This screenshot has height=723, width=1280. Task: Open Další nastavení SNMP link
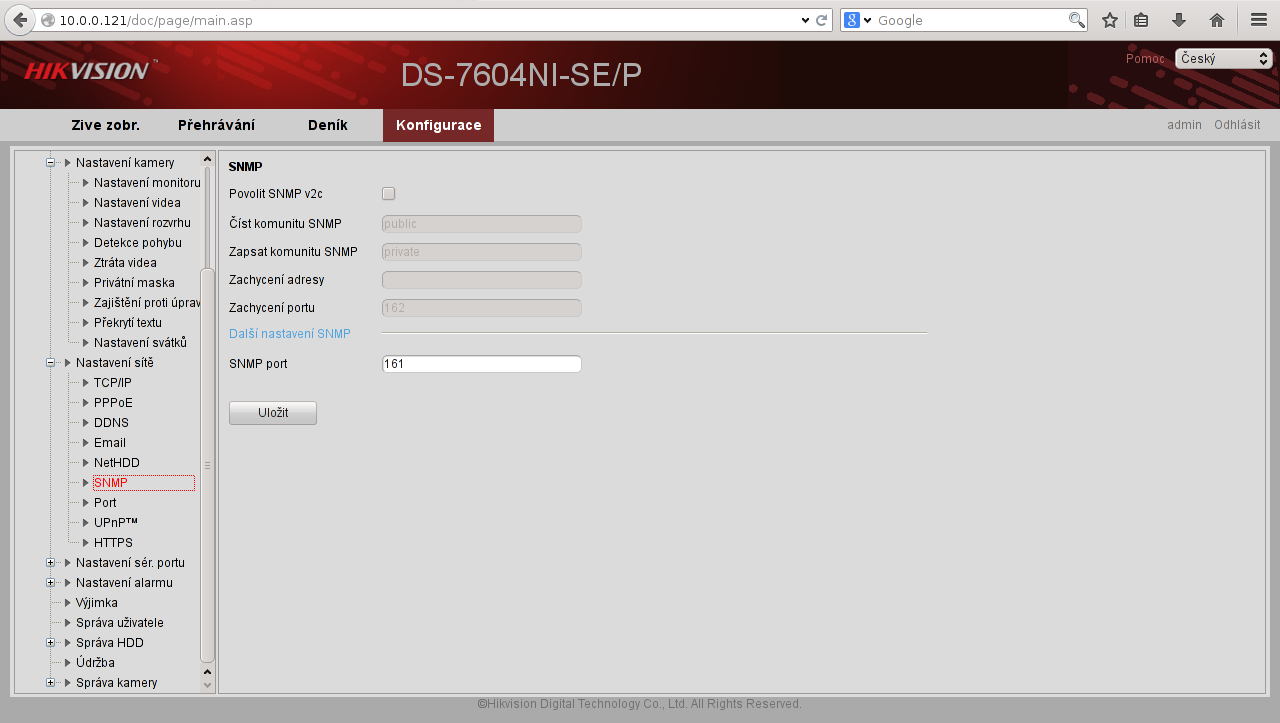click(x=289, y=334)
